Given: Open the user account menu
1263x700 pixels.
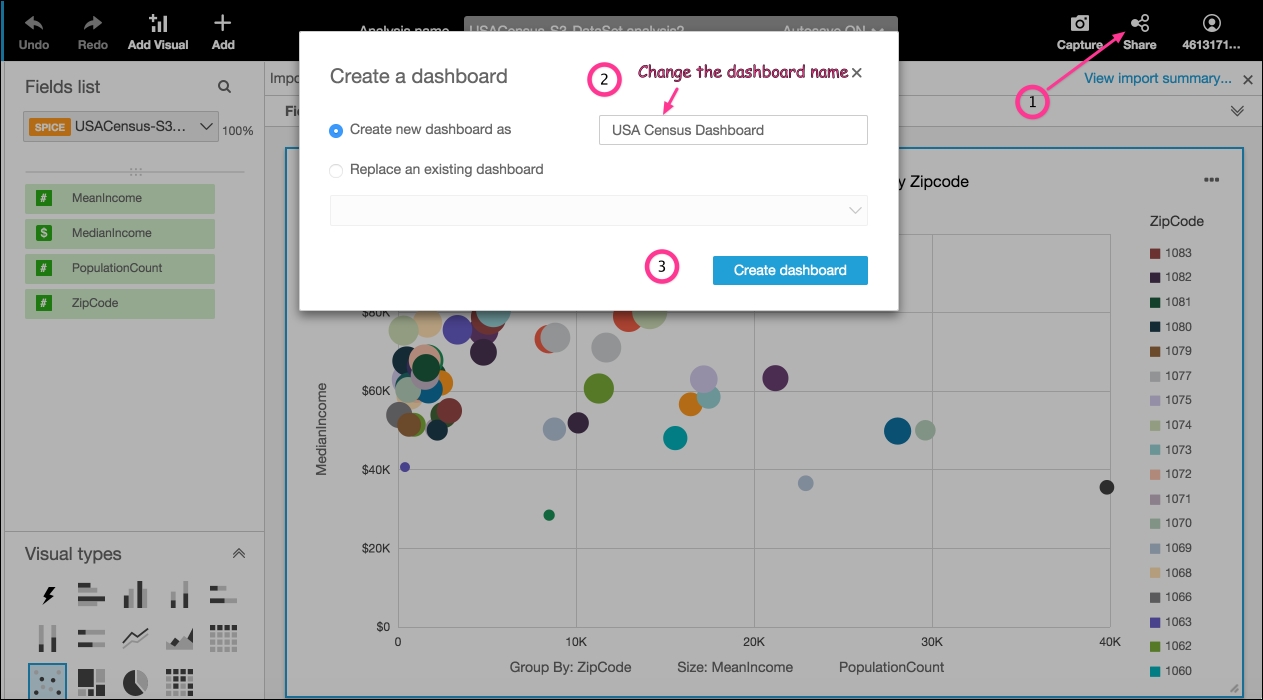Looking at the screenshot, I should pyautogui.click(x=1212, y=24).
